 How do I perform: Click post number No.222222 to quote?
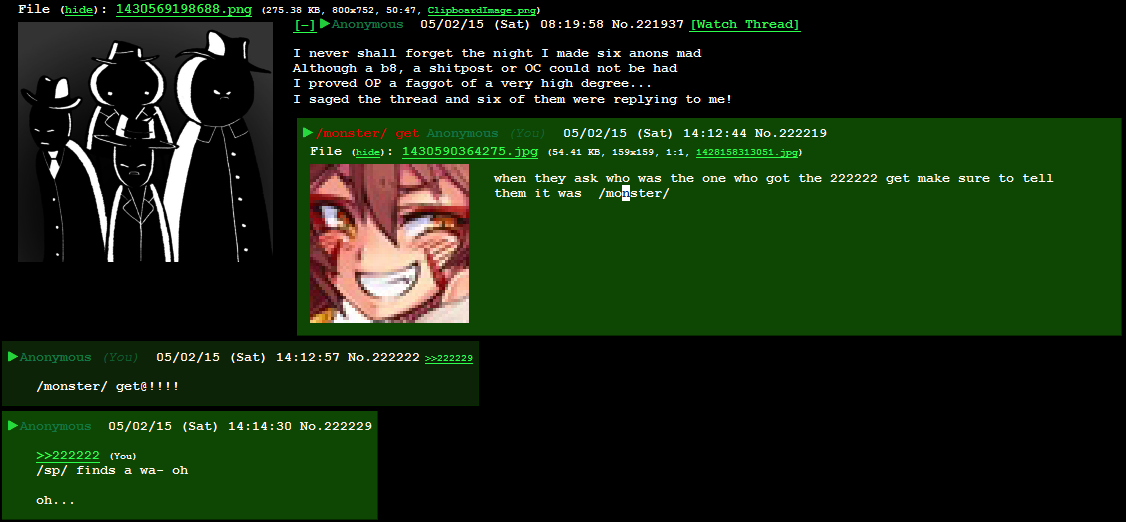(x=383, y=357)
